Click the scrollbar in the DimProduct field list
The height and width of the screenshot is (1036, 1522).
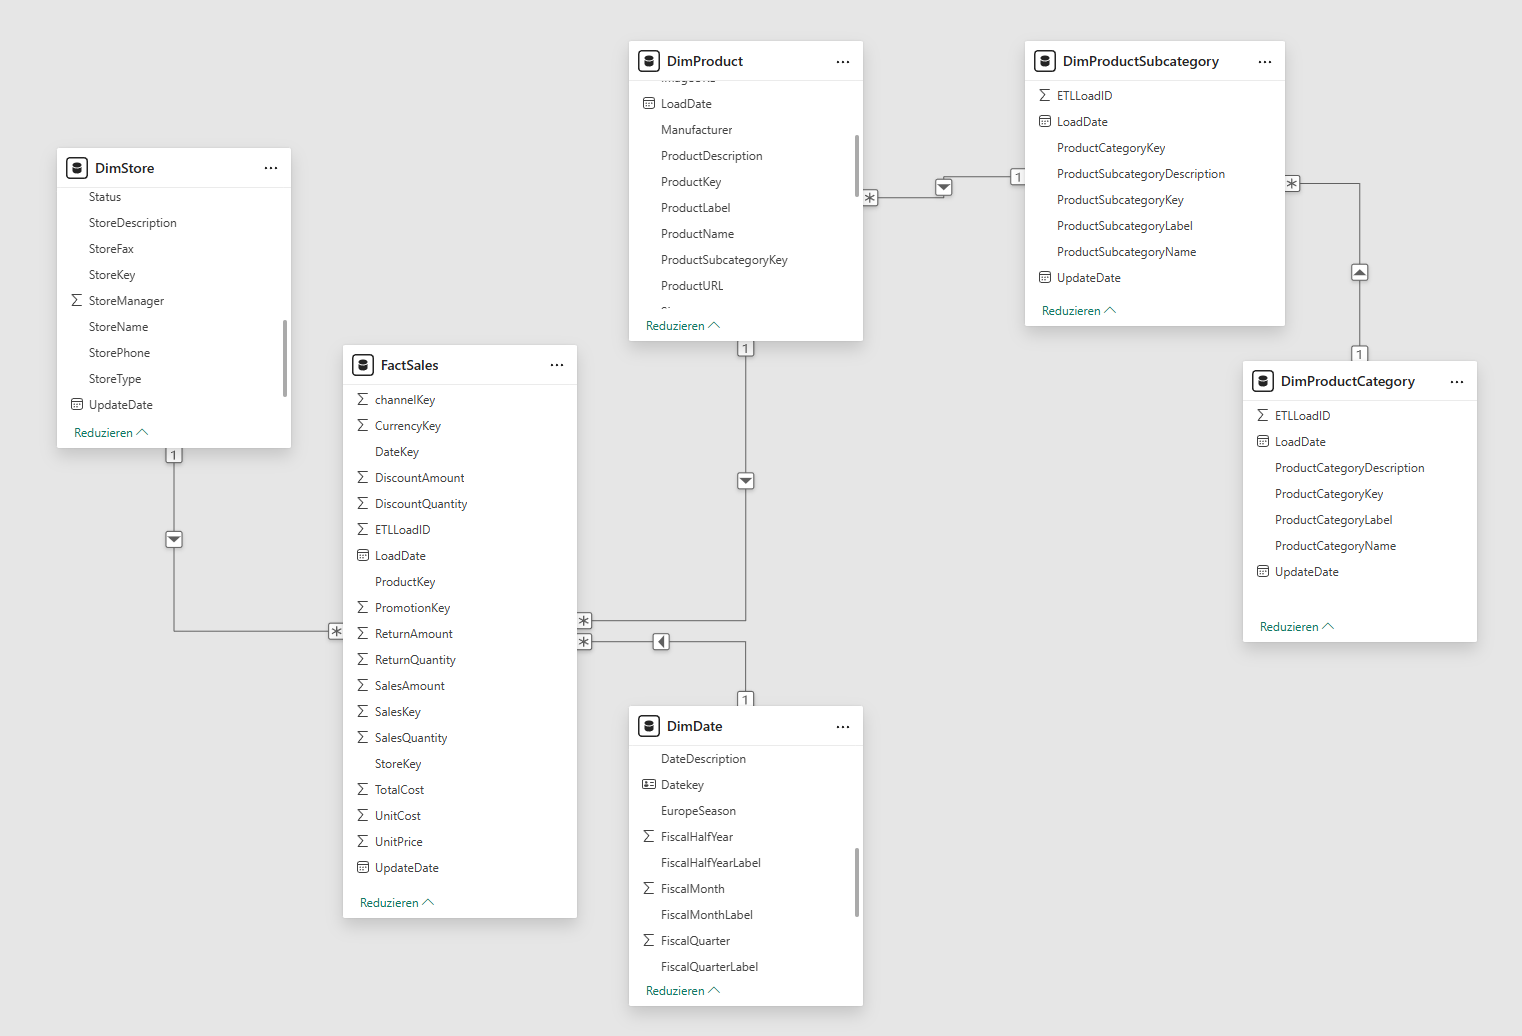pos(856,165)
